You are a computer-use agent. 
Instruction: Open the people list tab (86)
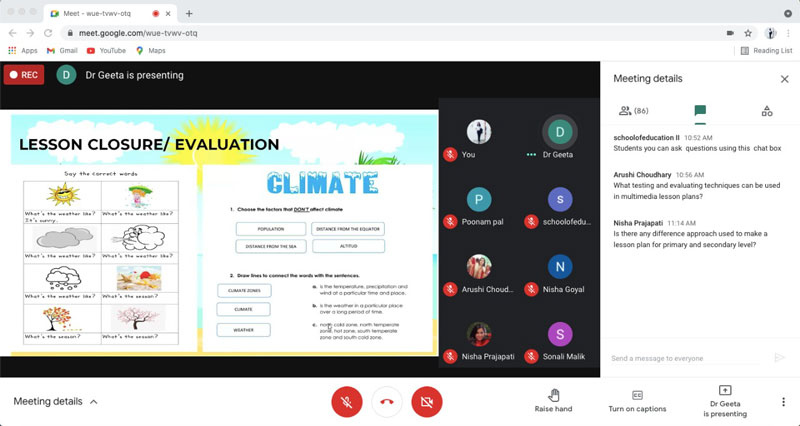pos(634,111)
